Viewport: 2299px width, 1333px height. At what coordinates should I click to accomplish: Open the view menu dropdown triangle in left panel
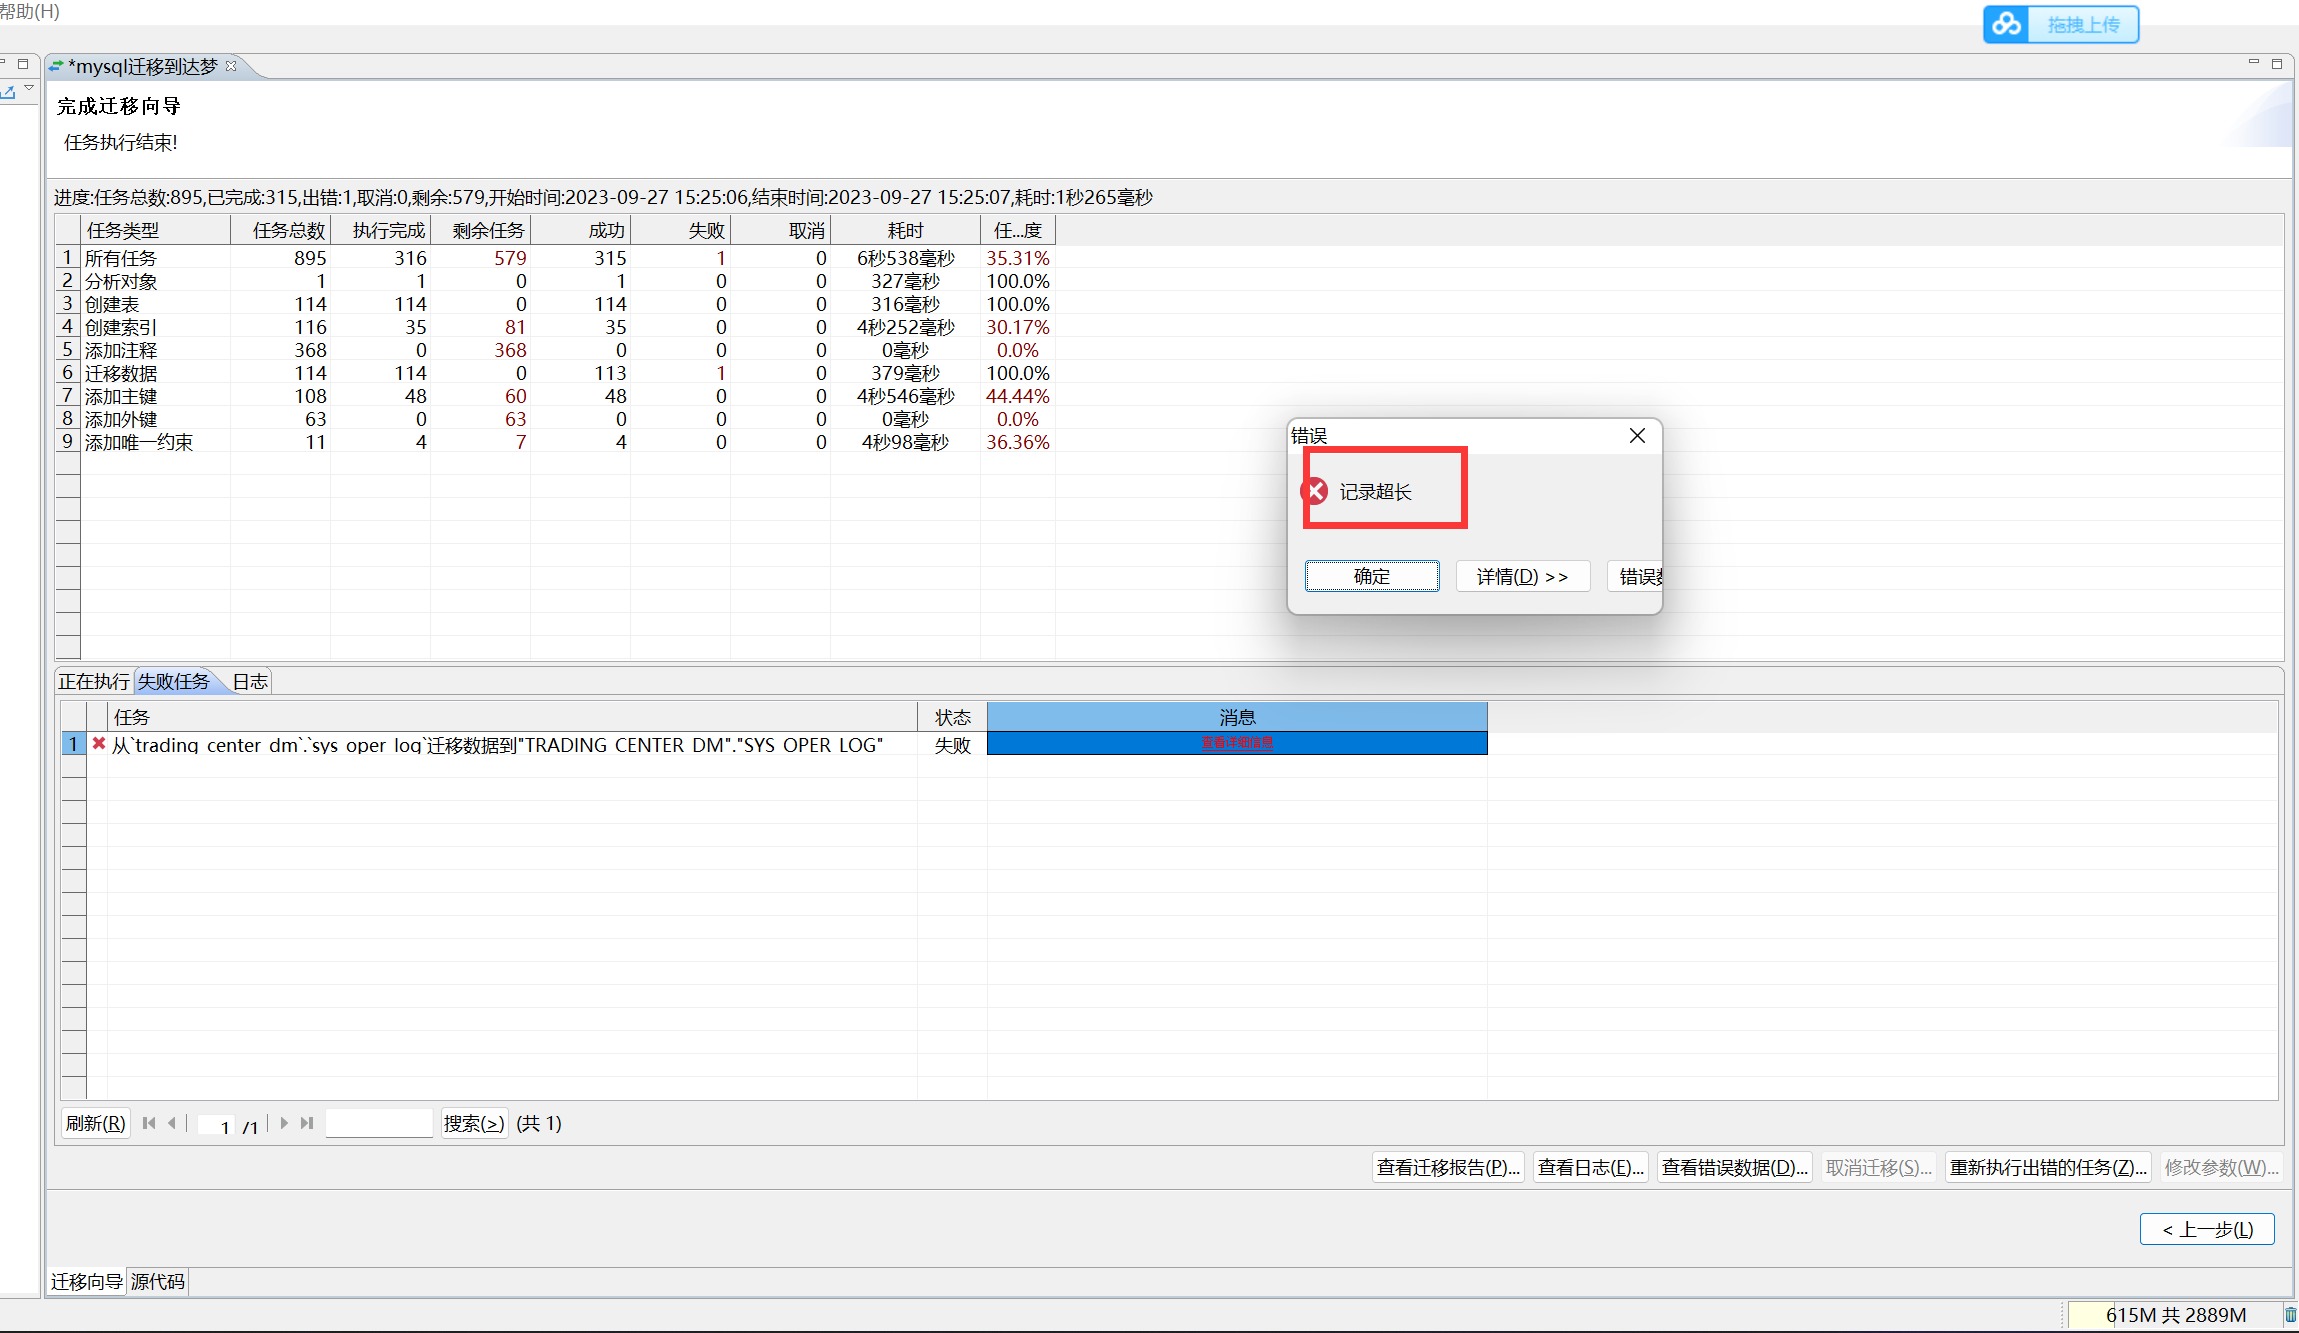(29, 88)
